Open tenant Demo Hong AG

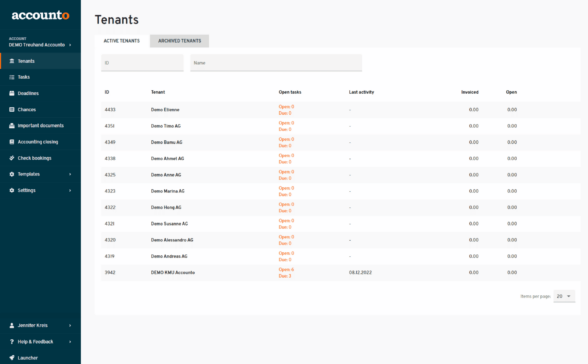click(x=166, y=207)
